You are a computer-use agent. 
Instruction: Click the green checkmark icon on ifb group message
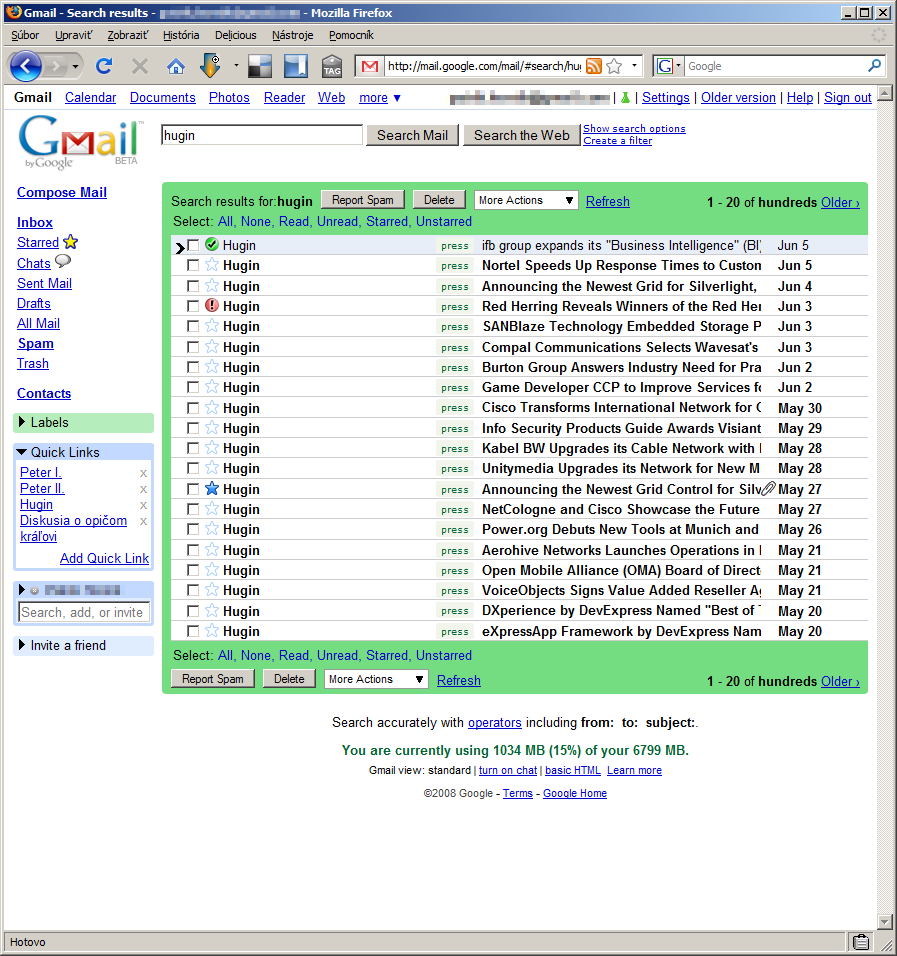coord(212,245)
